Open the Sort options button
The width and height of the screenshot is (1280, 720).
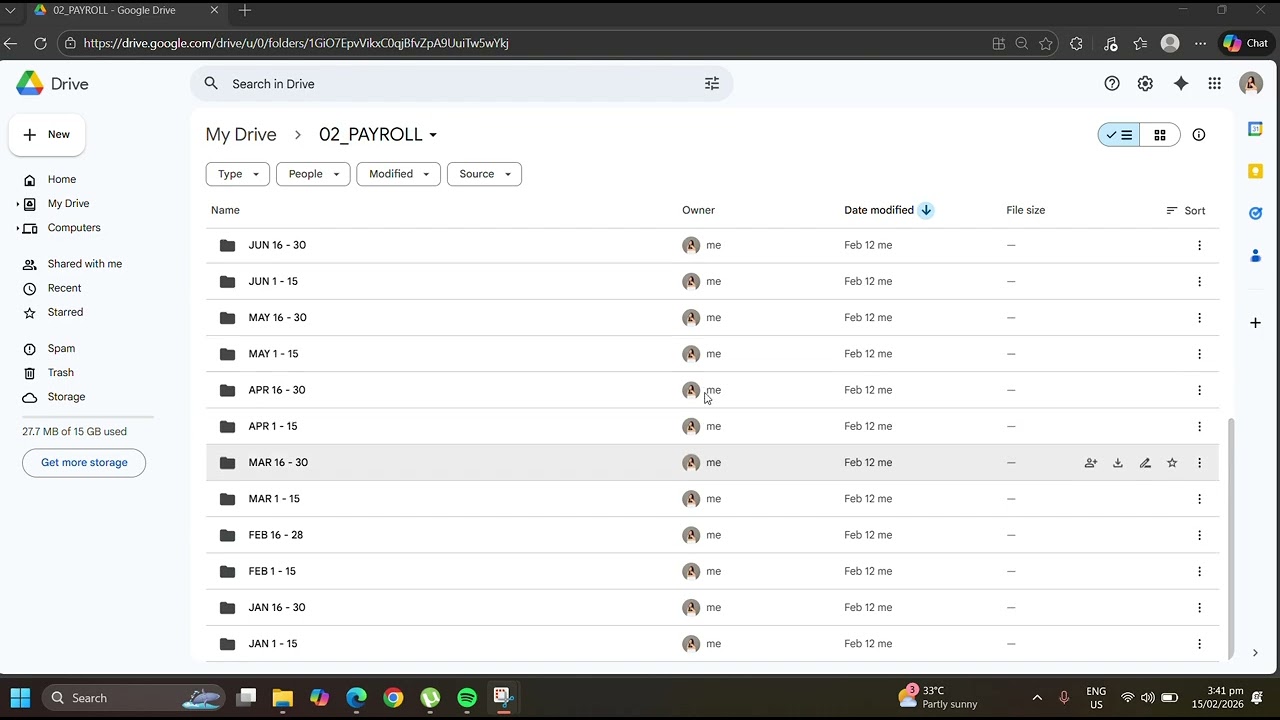point(1186,211)
